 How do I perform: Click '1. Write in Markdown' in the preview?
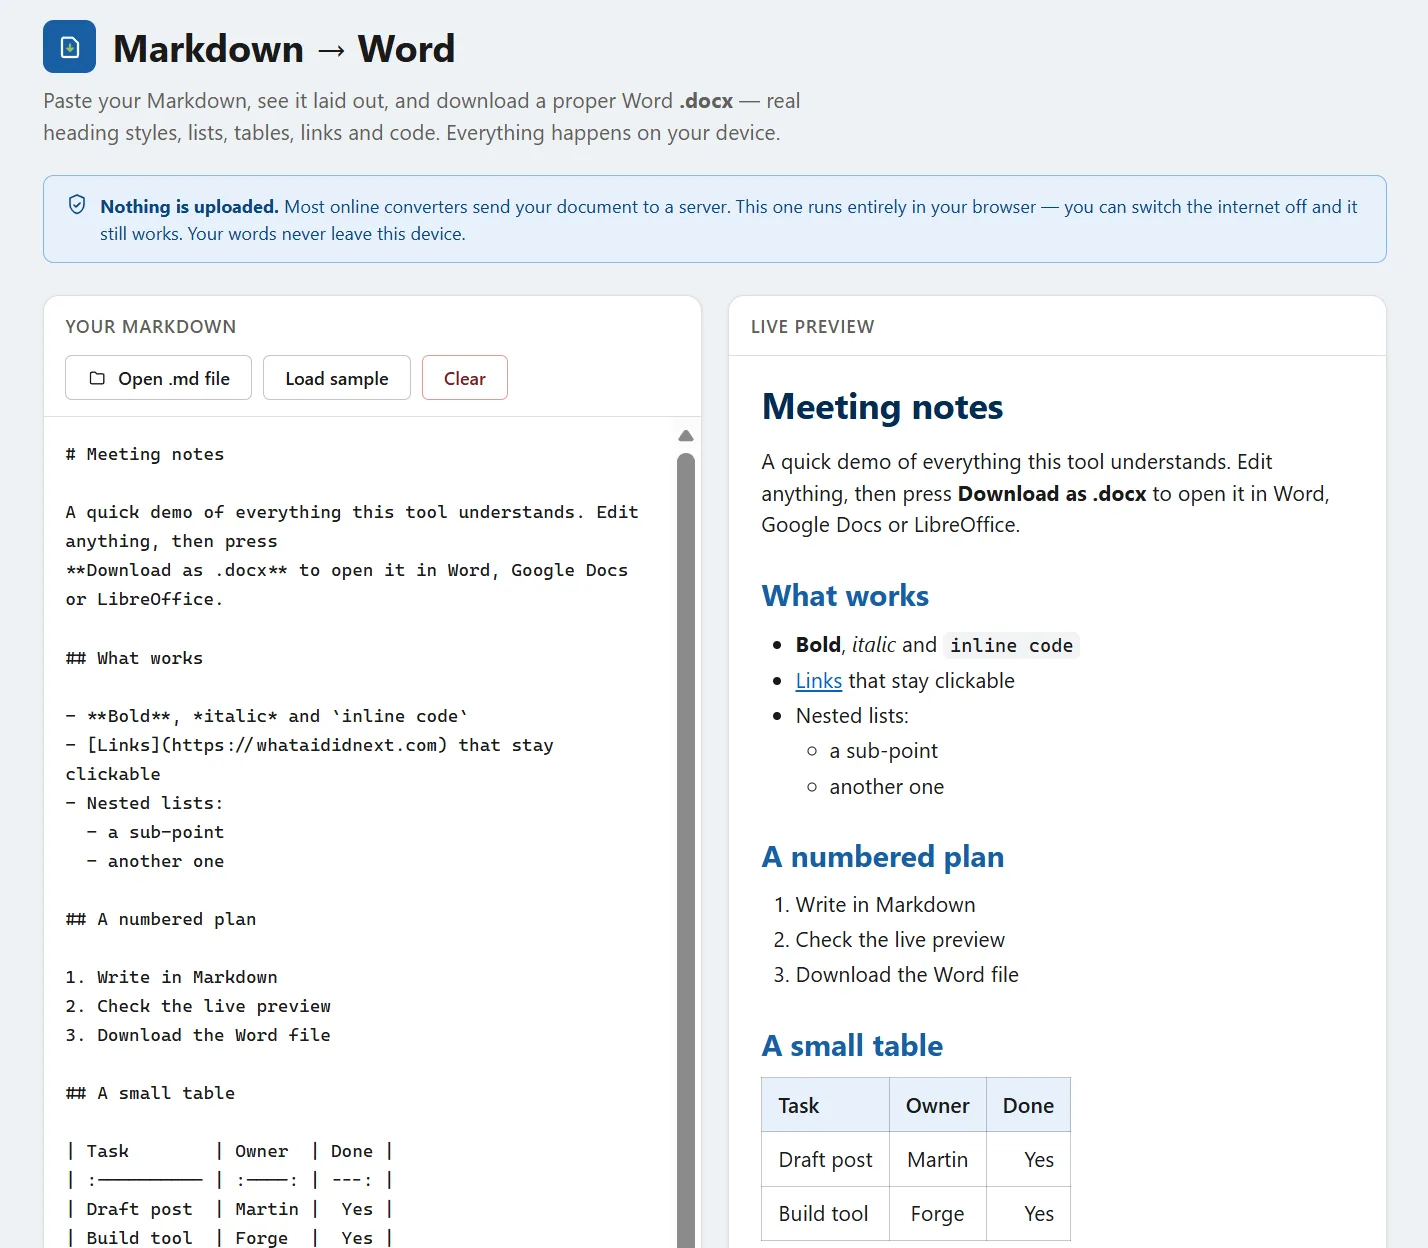click(x=874, y=905)
